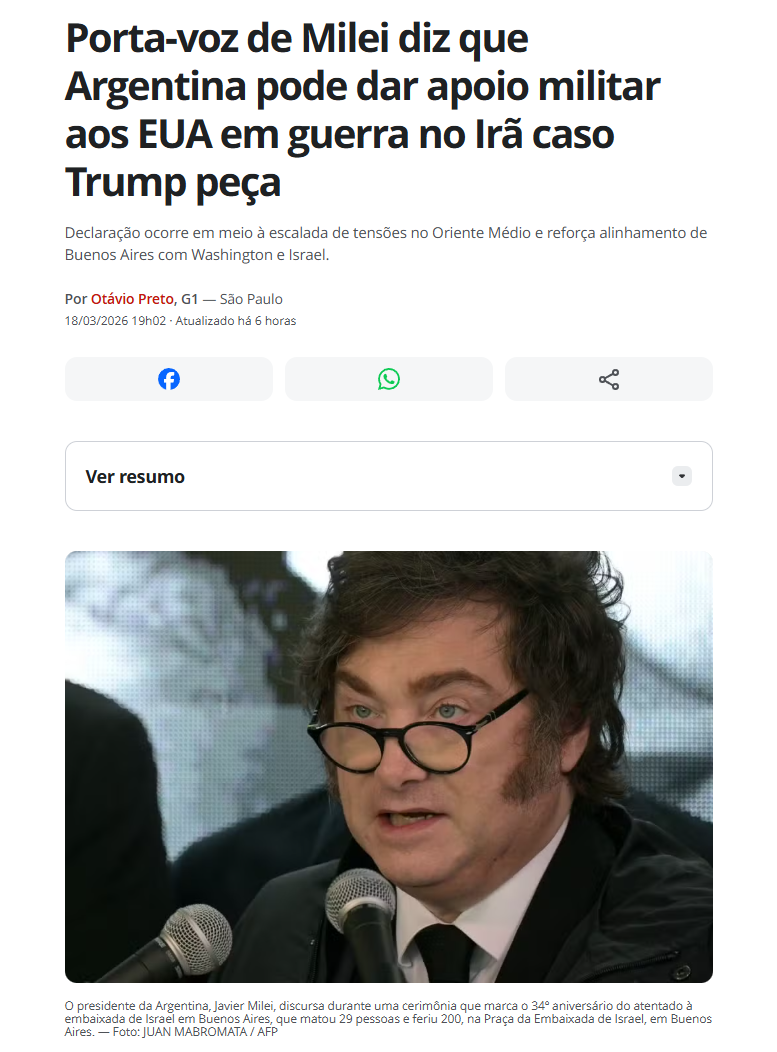This screenshot has height=1052, width=777.
Task: Click the small arrow in Ver resumo
Action: point(682,476)
